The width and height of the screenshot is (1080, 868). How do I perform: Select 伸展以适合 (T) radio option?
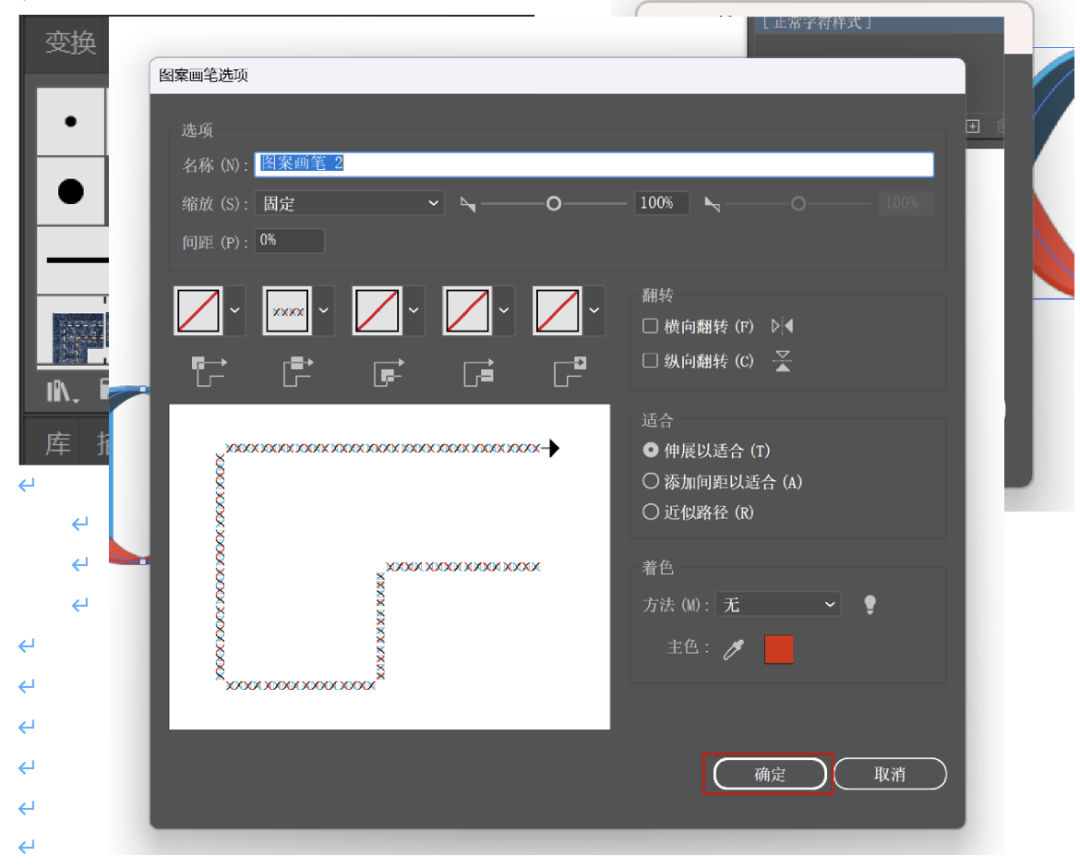pos(650,451)
